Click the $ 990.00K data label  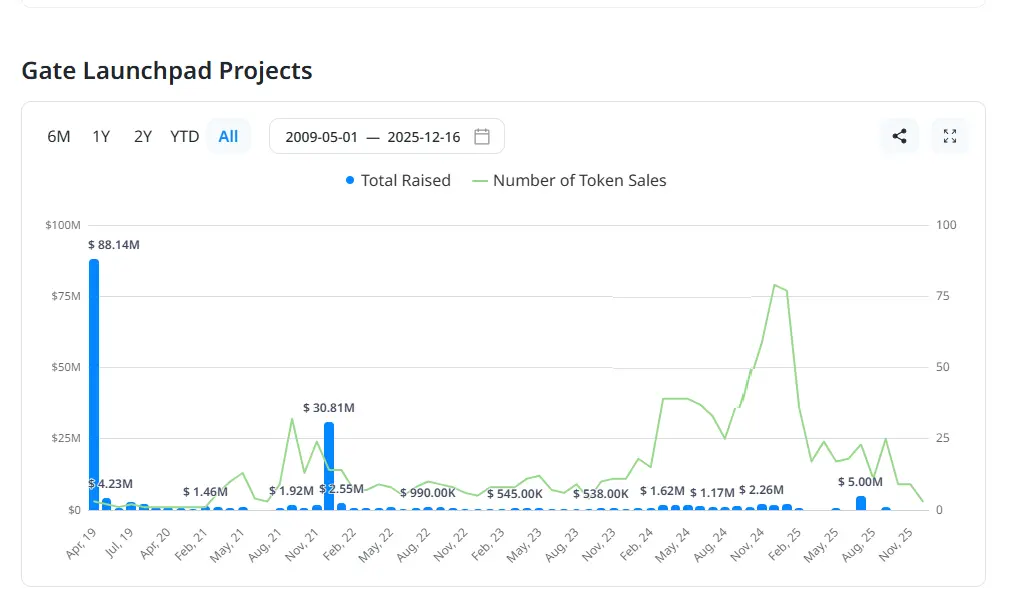(428, 493)
